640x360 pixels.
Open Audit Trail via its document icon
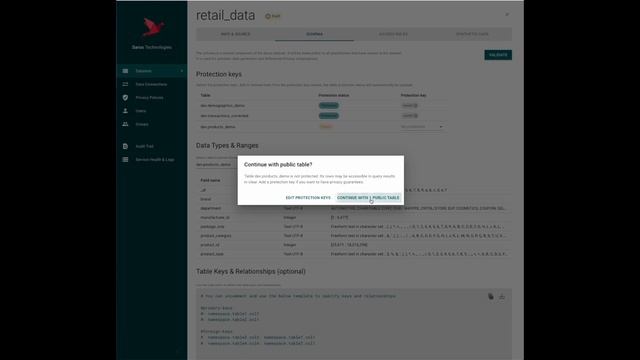pyautogui.click(x=125, y=146)
